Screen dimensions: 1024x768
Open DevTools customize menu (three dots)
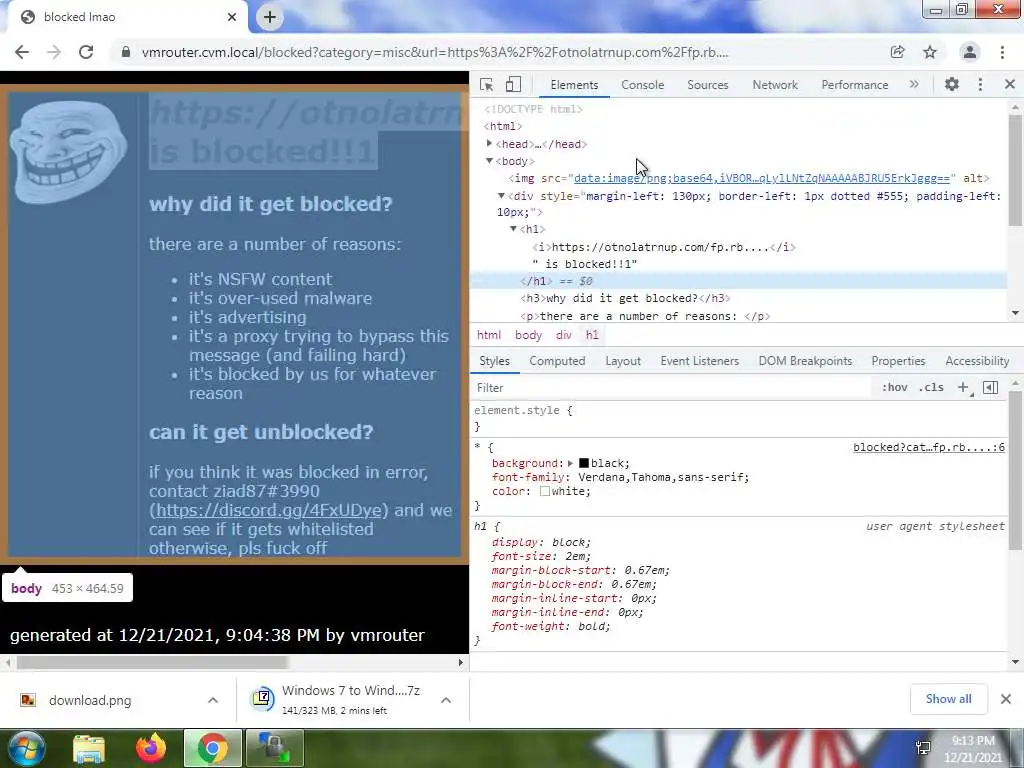[980, 84]
